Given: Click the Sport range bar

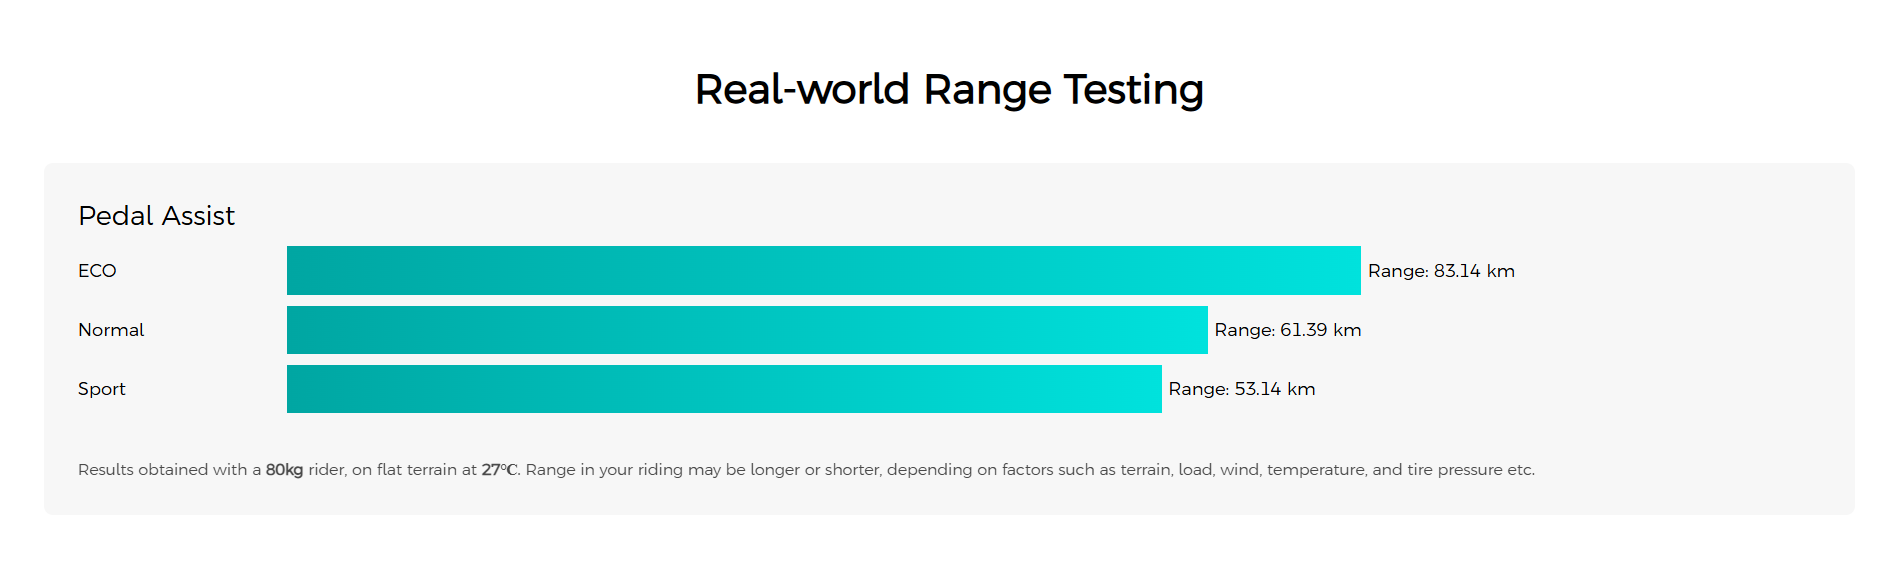Looking at the screenshot, I should tap(724, 389).
